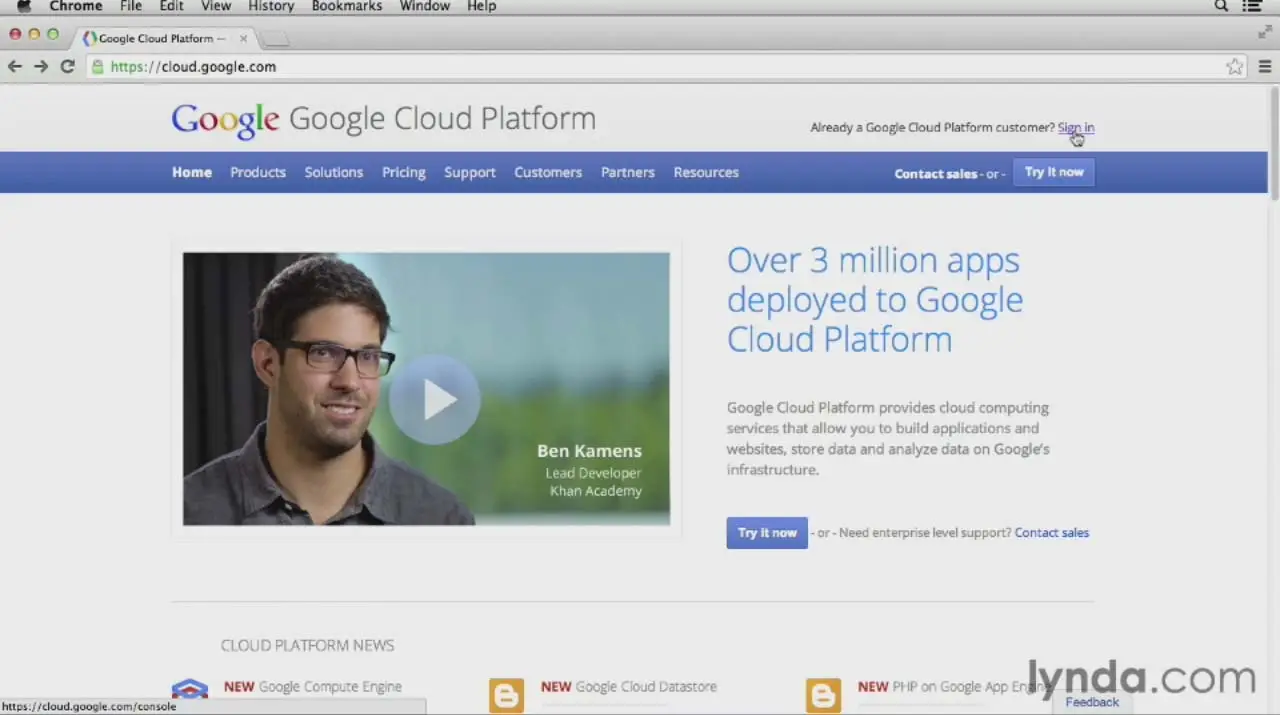The height and width of the screenshot is (715, 1280).
Task: Click the Sign in link
Action: tap(1076, 127)
